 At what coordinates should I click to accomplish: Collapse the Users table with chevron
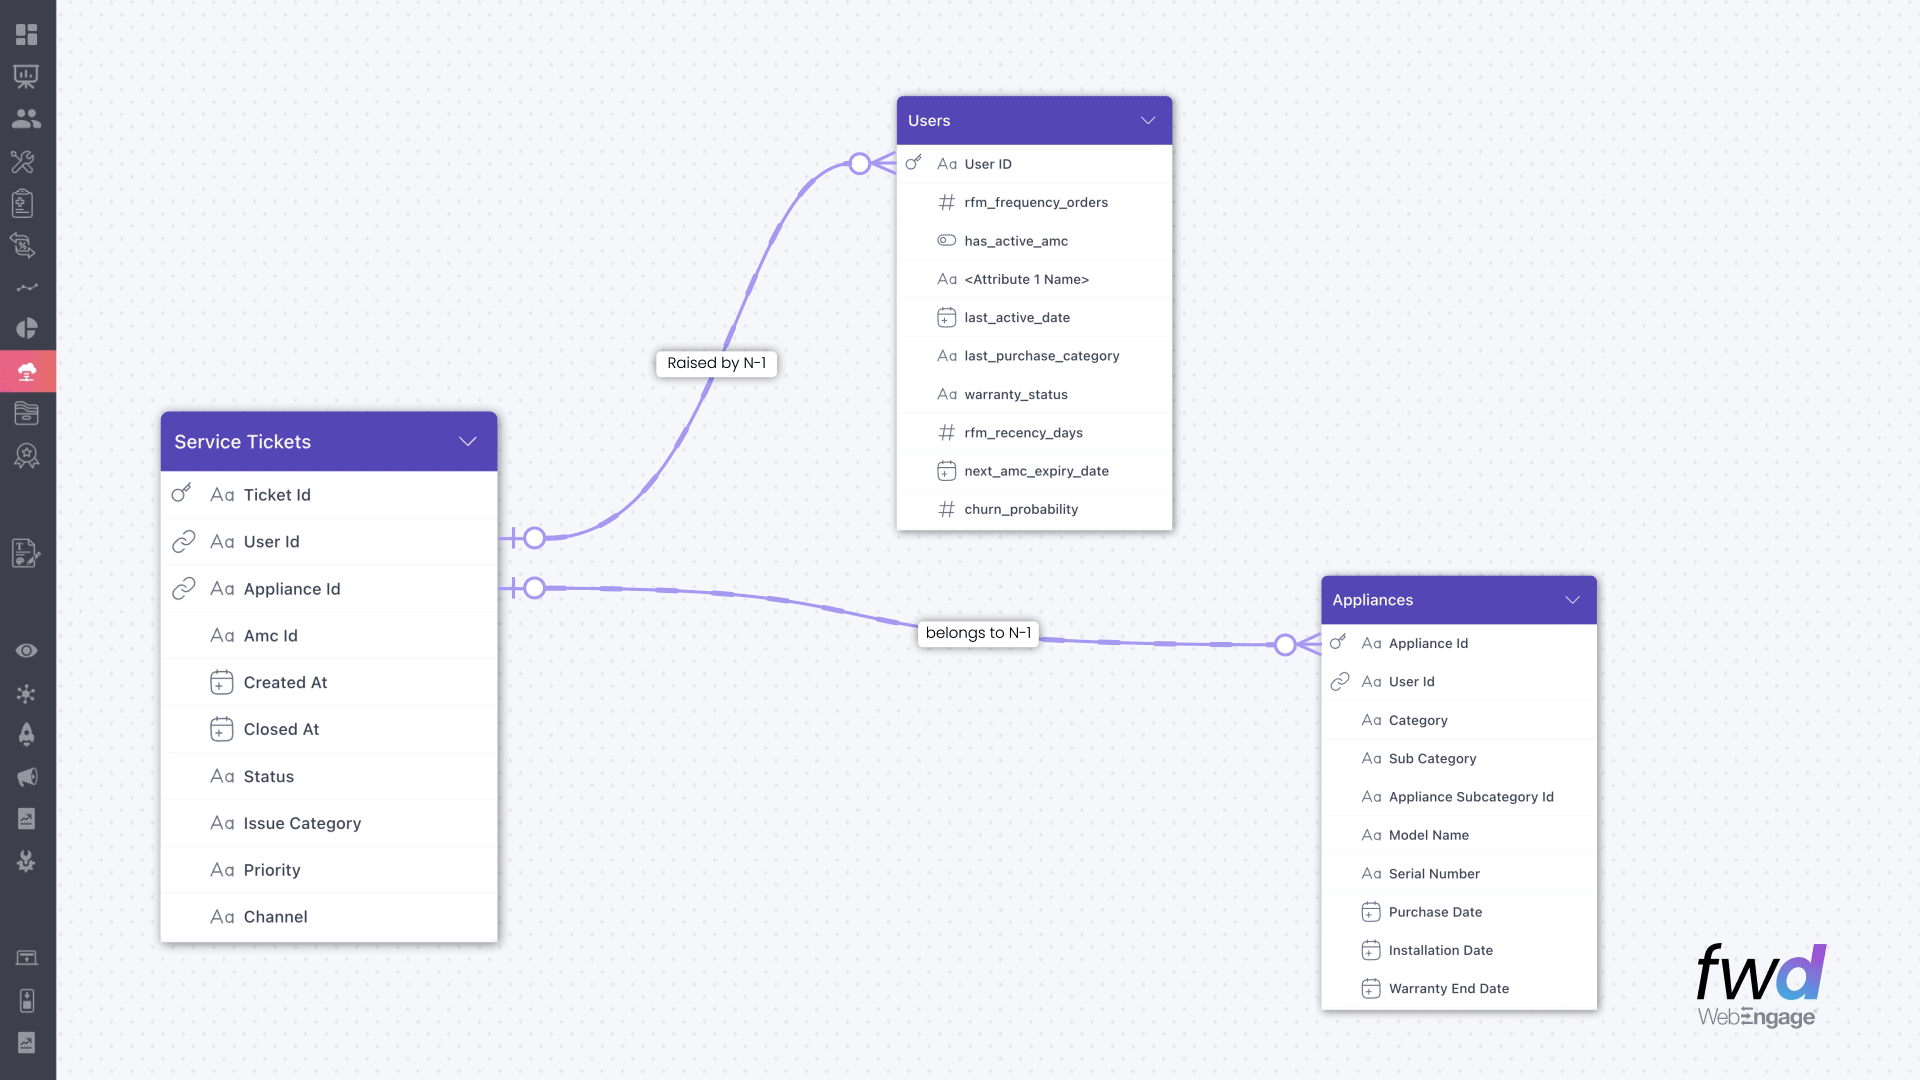(x=1148, y=121)
